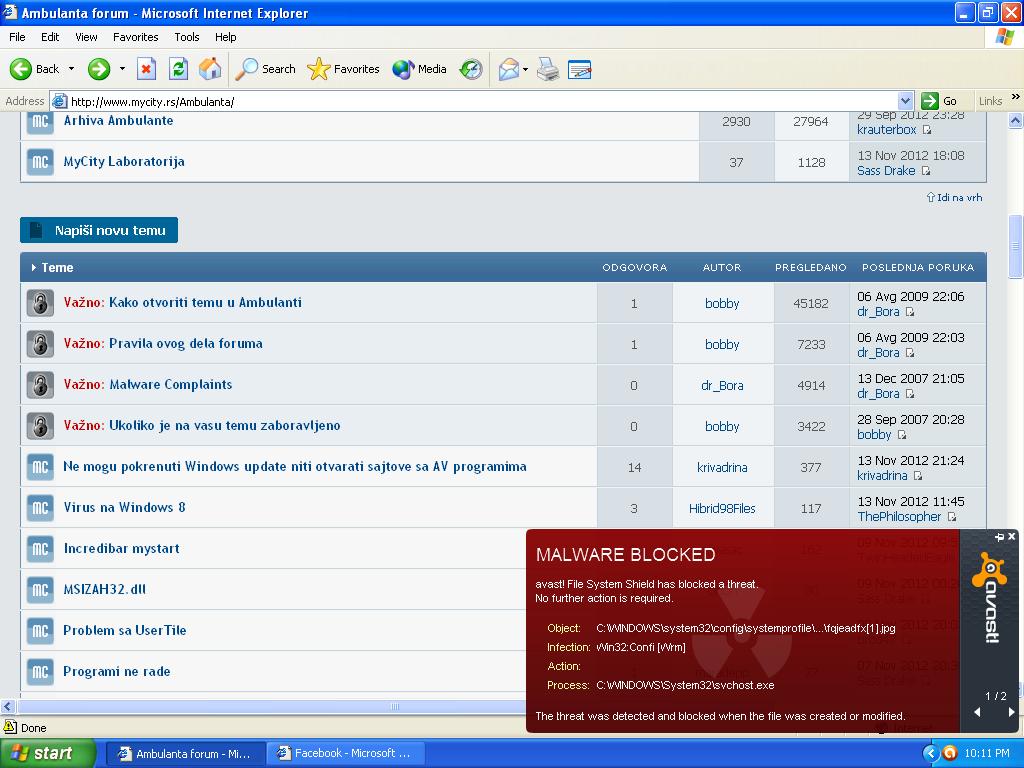Image resolution: width=1024 pixels, height=768 pixels.
Task: Click the Go button
Action: tap(939, 101)
